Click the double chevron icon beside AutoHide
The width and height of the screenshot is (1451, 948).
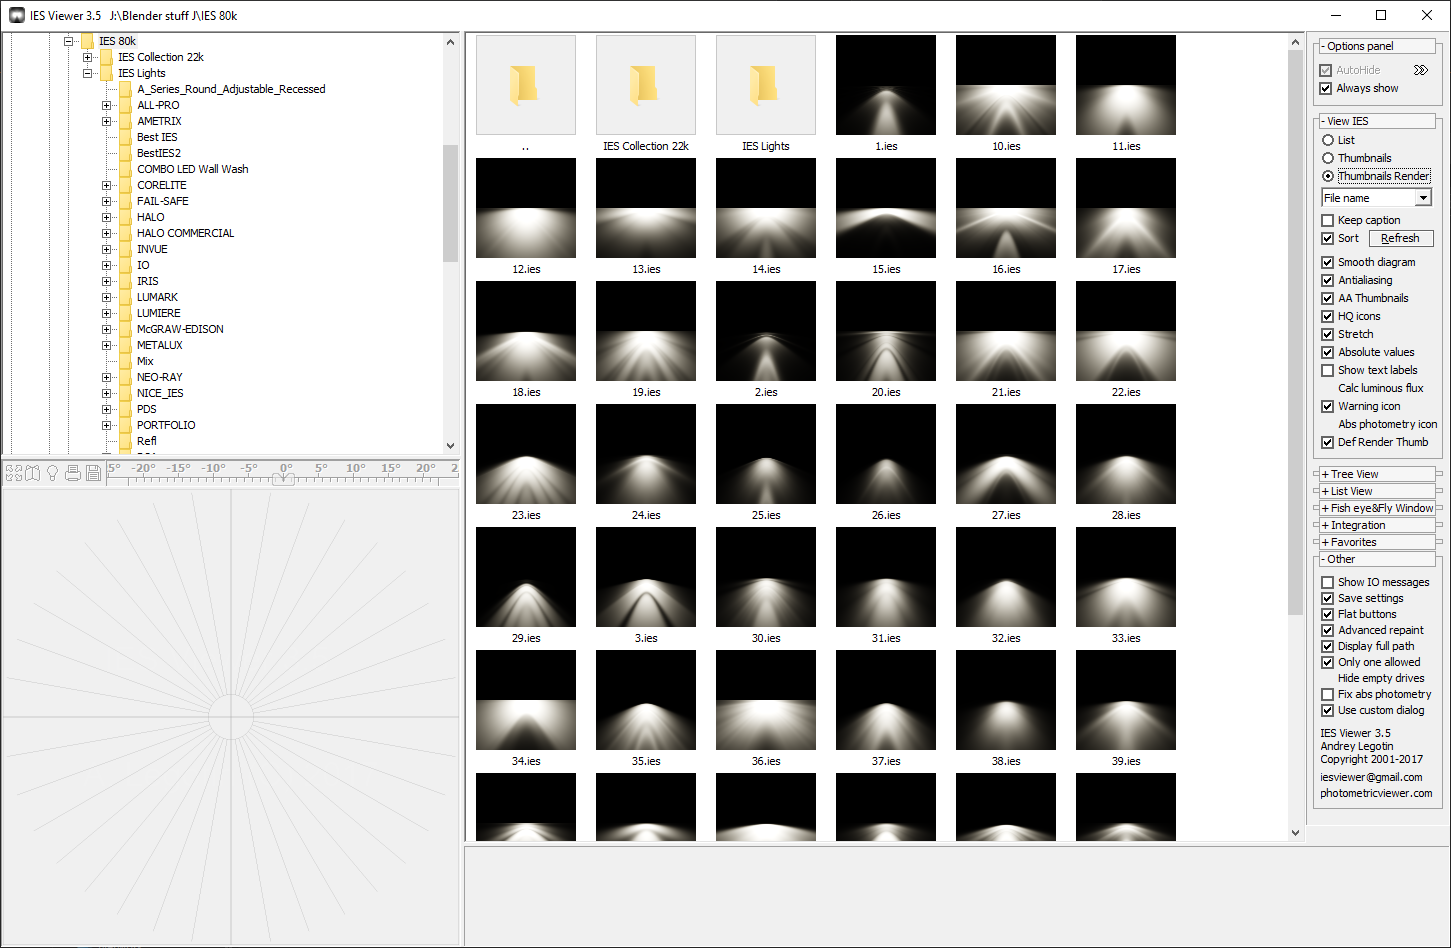[1421, 70]
